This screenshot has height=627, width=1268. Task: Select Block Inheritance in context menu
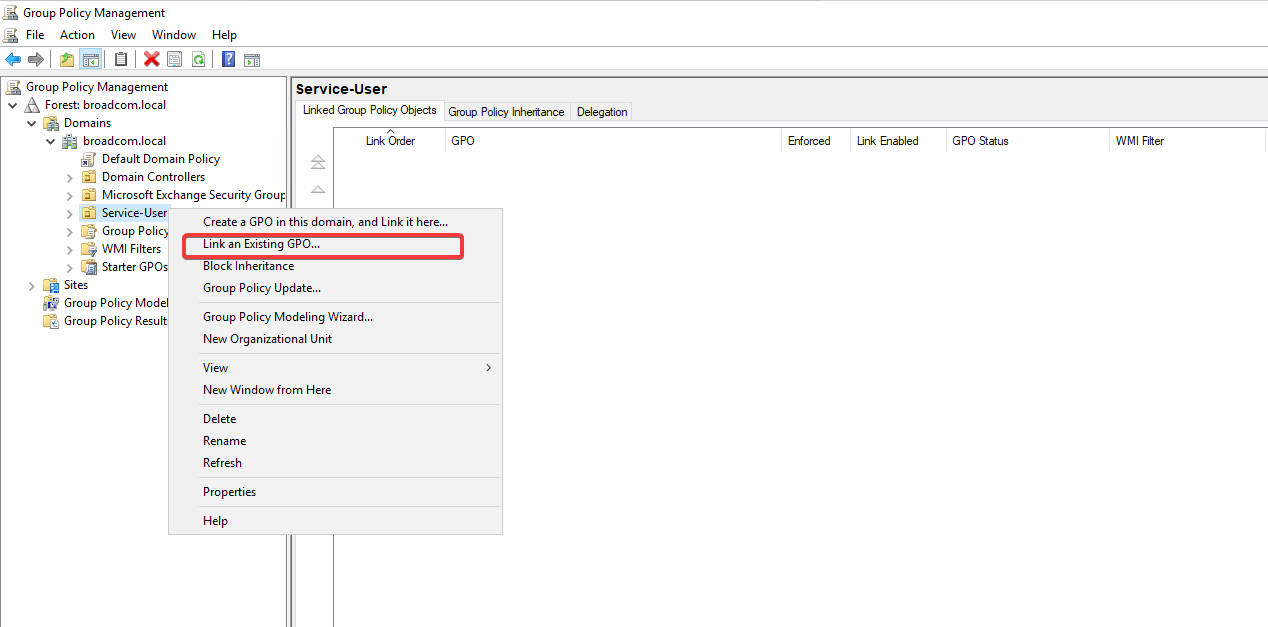[x=248, y=266]
